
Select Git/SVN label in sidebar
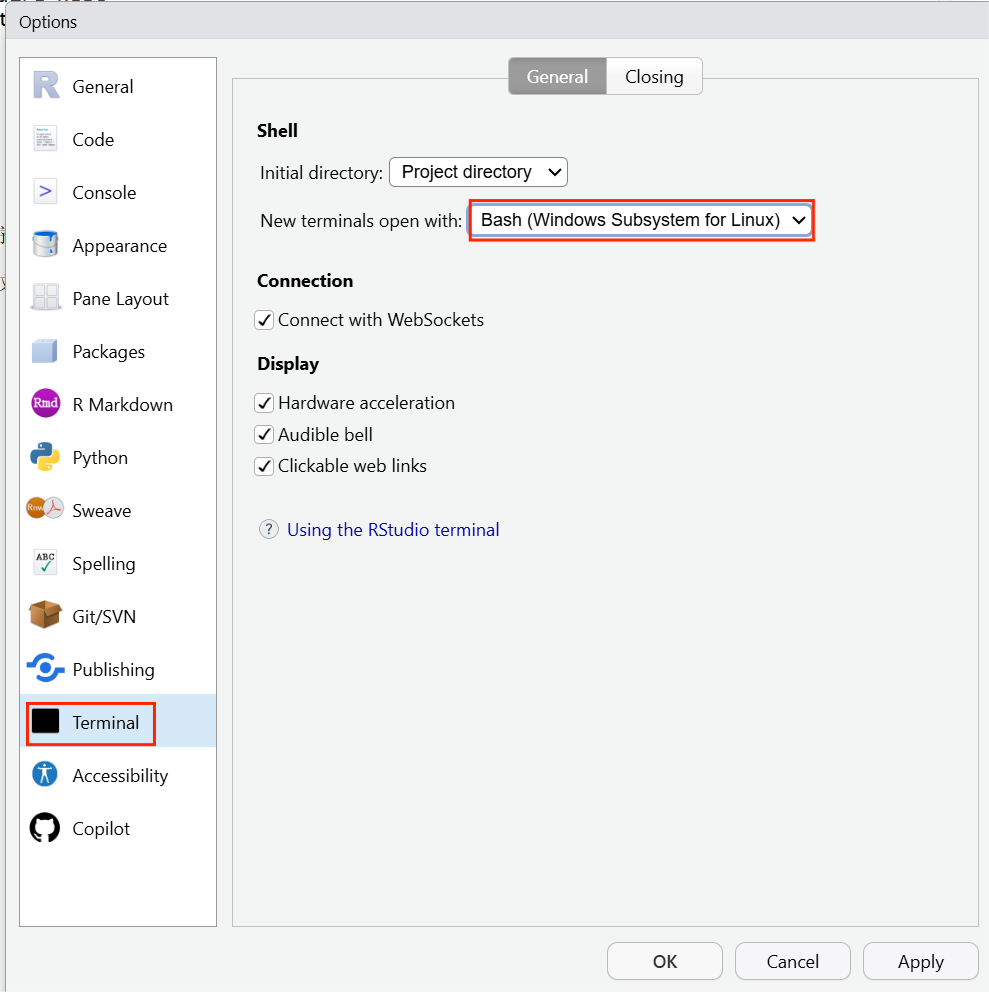click(104, 617)
